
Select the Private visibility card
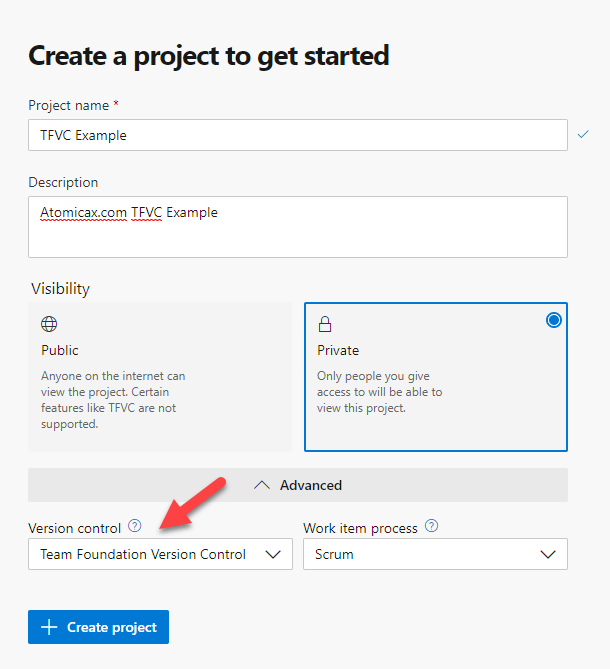(436, 377)
